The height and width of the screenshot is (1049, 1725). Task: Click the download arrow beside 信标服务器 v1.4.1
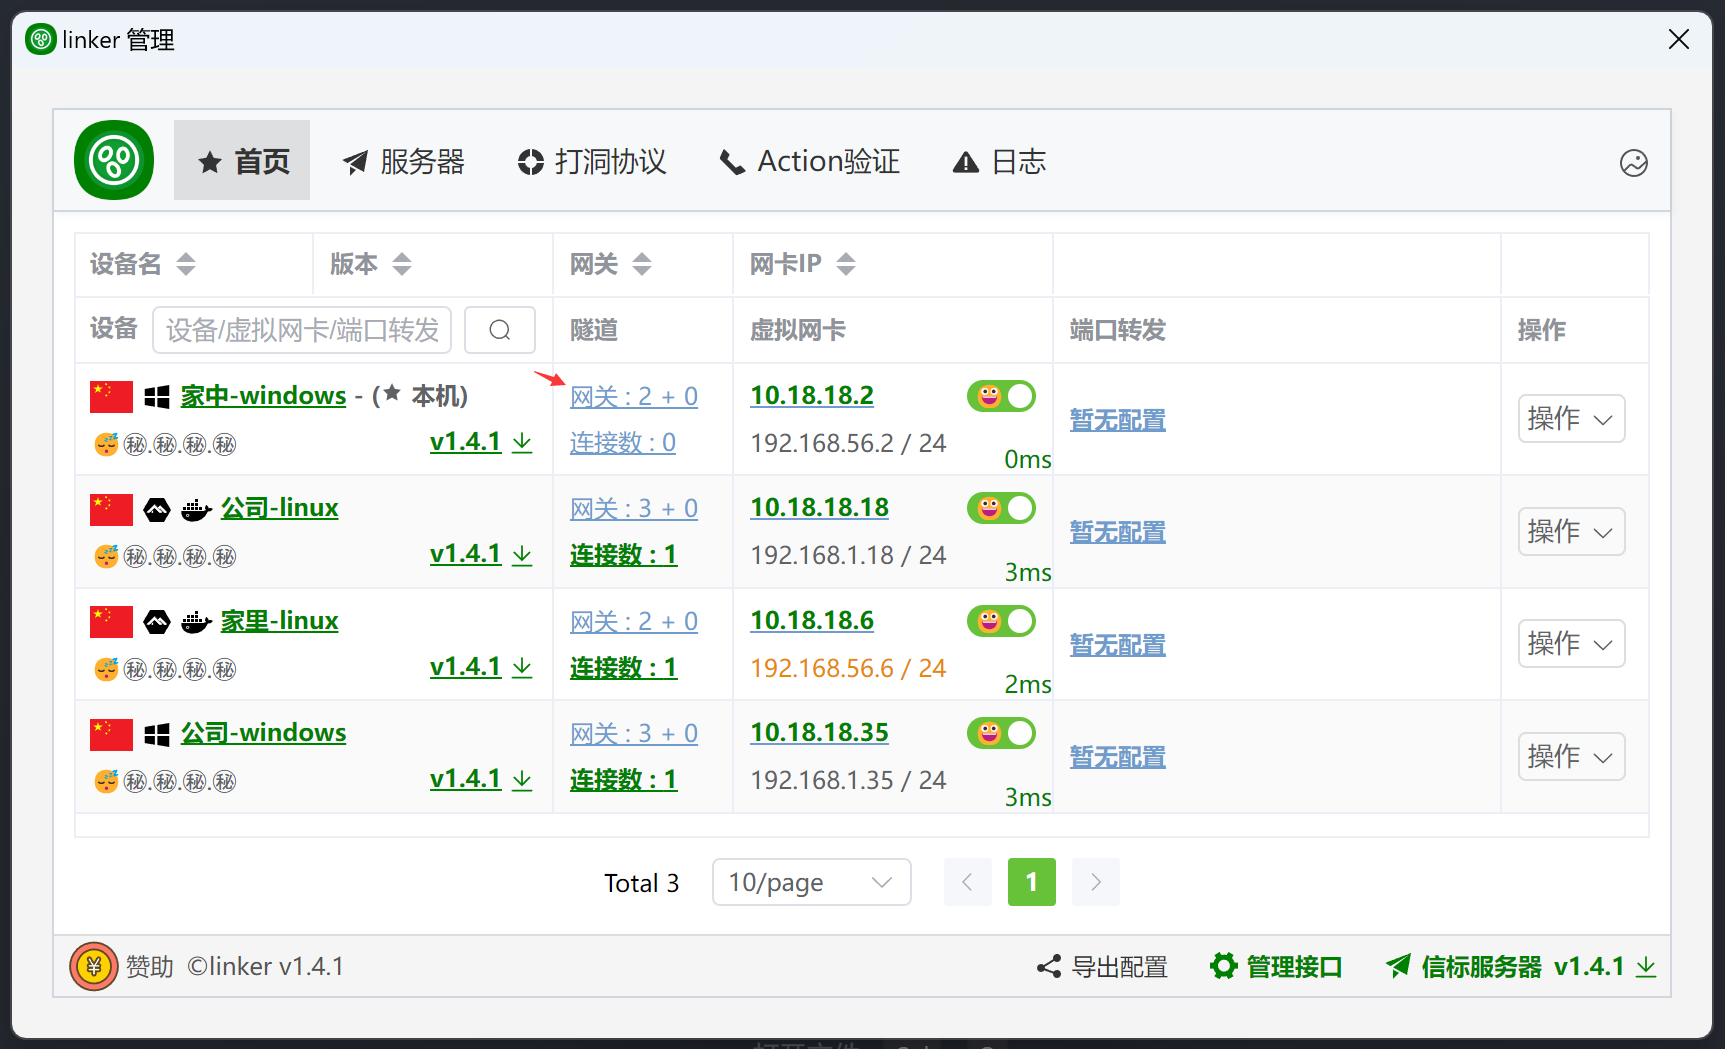tap(1646, 967)
